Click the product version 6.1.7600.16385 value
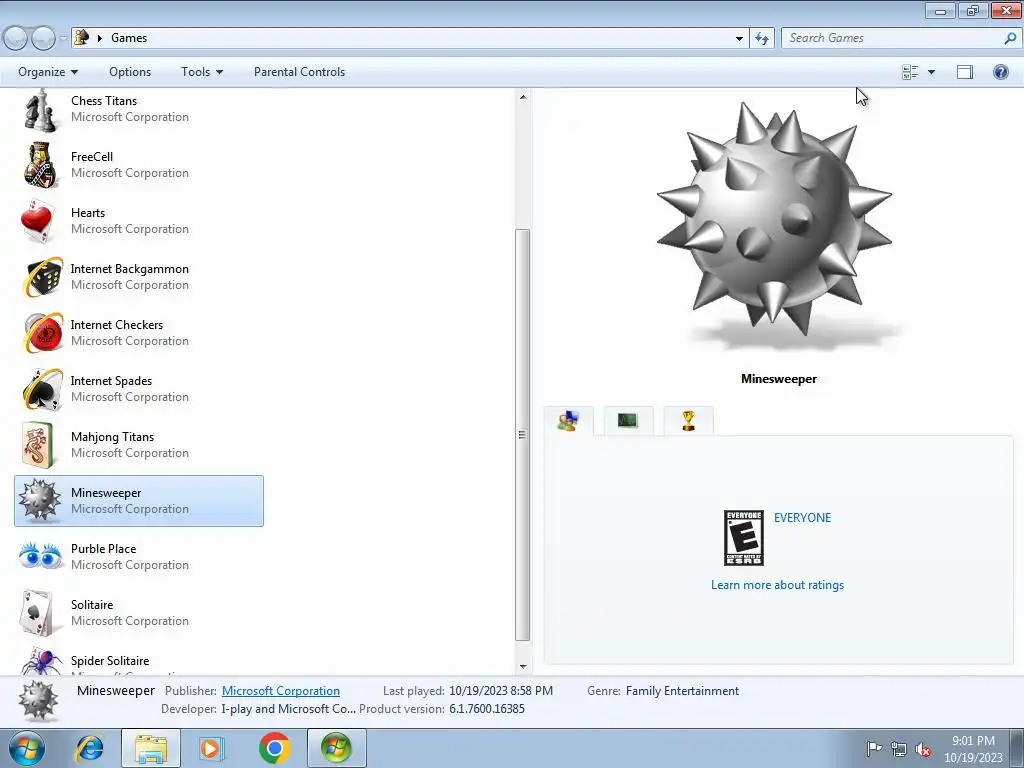Screen dimensions: 1024x768 pos(487,709)
